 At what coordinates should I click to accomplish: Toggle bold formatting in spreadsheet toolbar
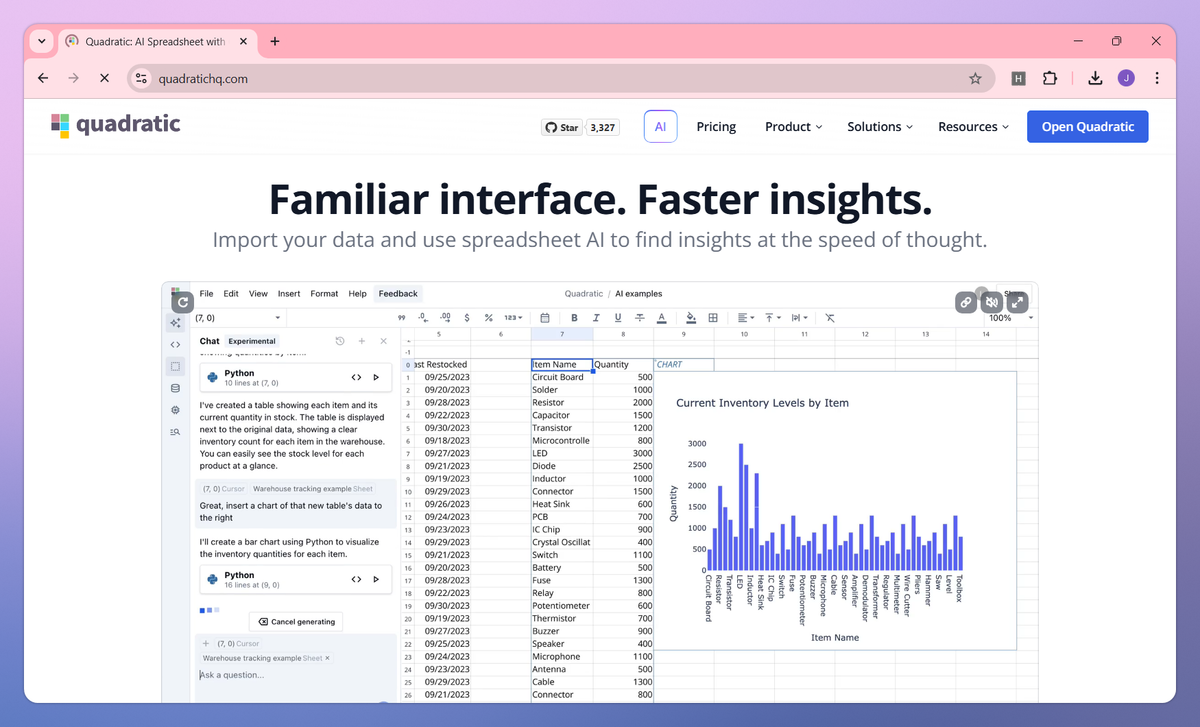coord(574,318)
